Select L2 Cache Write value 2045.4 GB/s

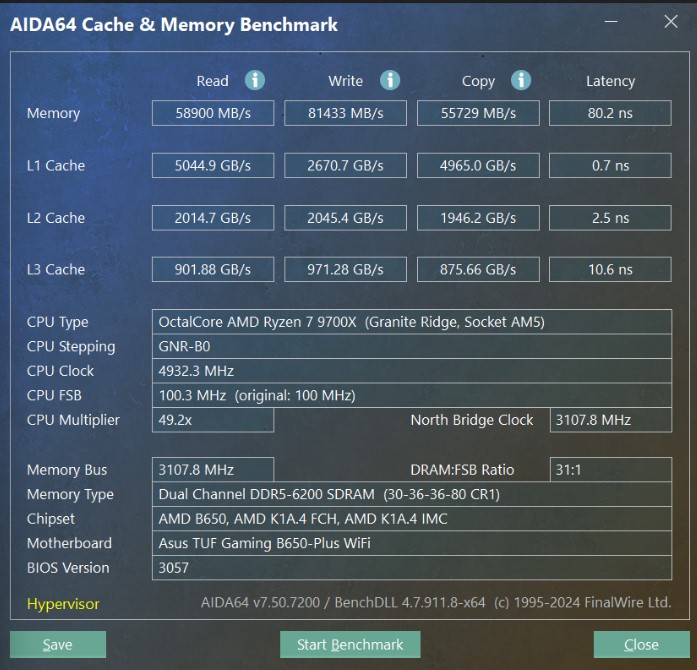(345, 218)
